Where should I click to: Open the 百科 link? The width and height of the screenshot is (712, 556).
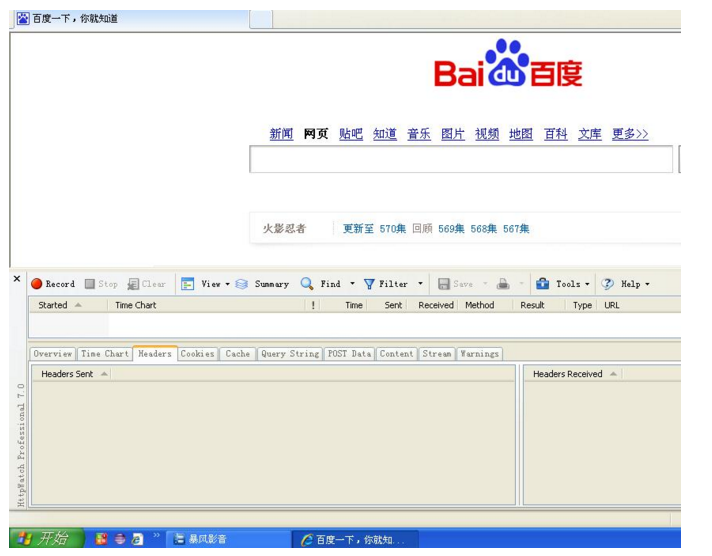pos(555,134)
